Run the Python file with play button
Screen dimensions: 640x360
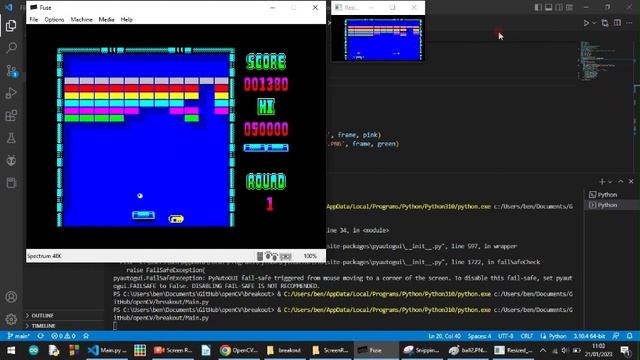point(586,23)
